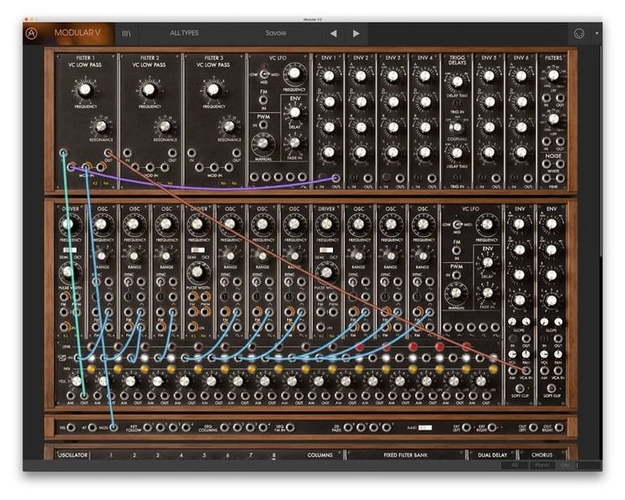Flip the lower VC LFO LOW/MID range switch
Image resolution: width=625 pixels, height=500 pixels.
pyautogui.click(x=457, y=225)
